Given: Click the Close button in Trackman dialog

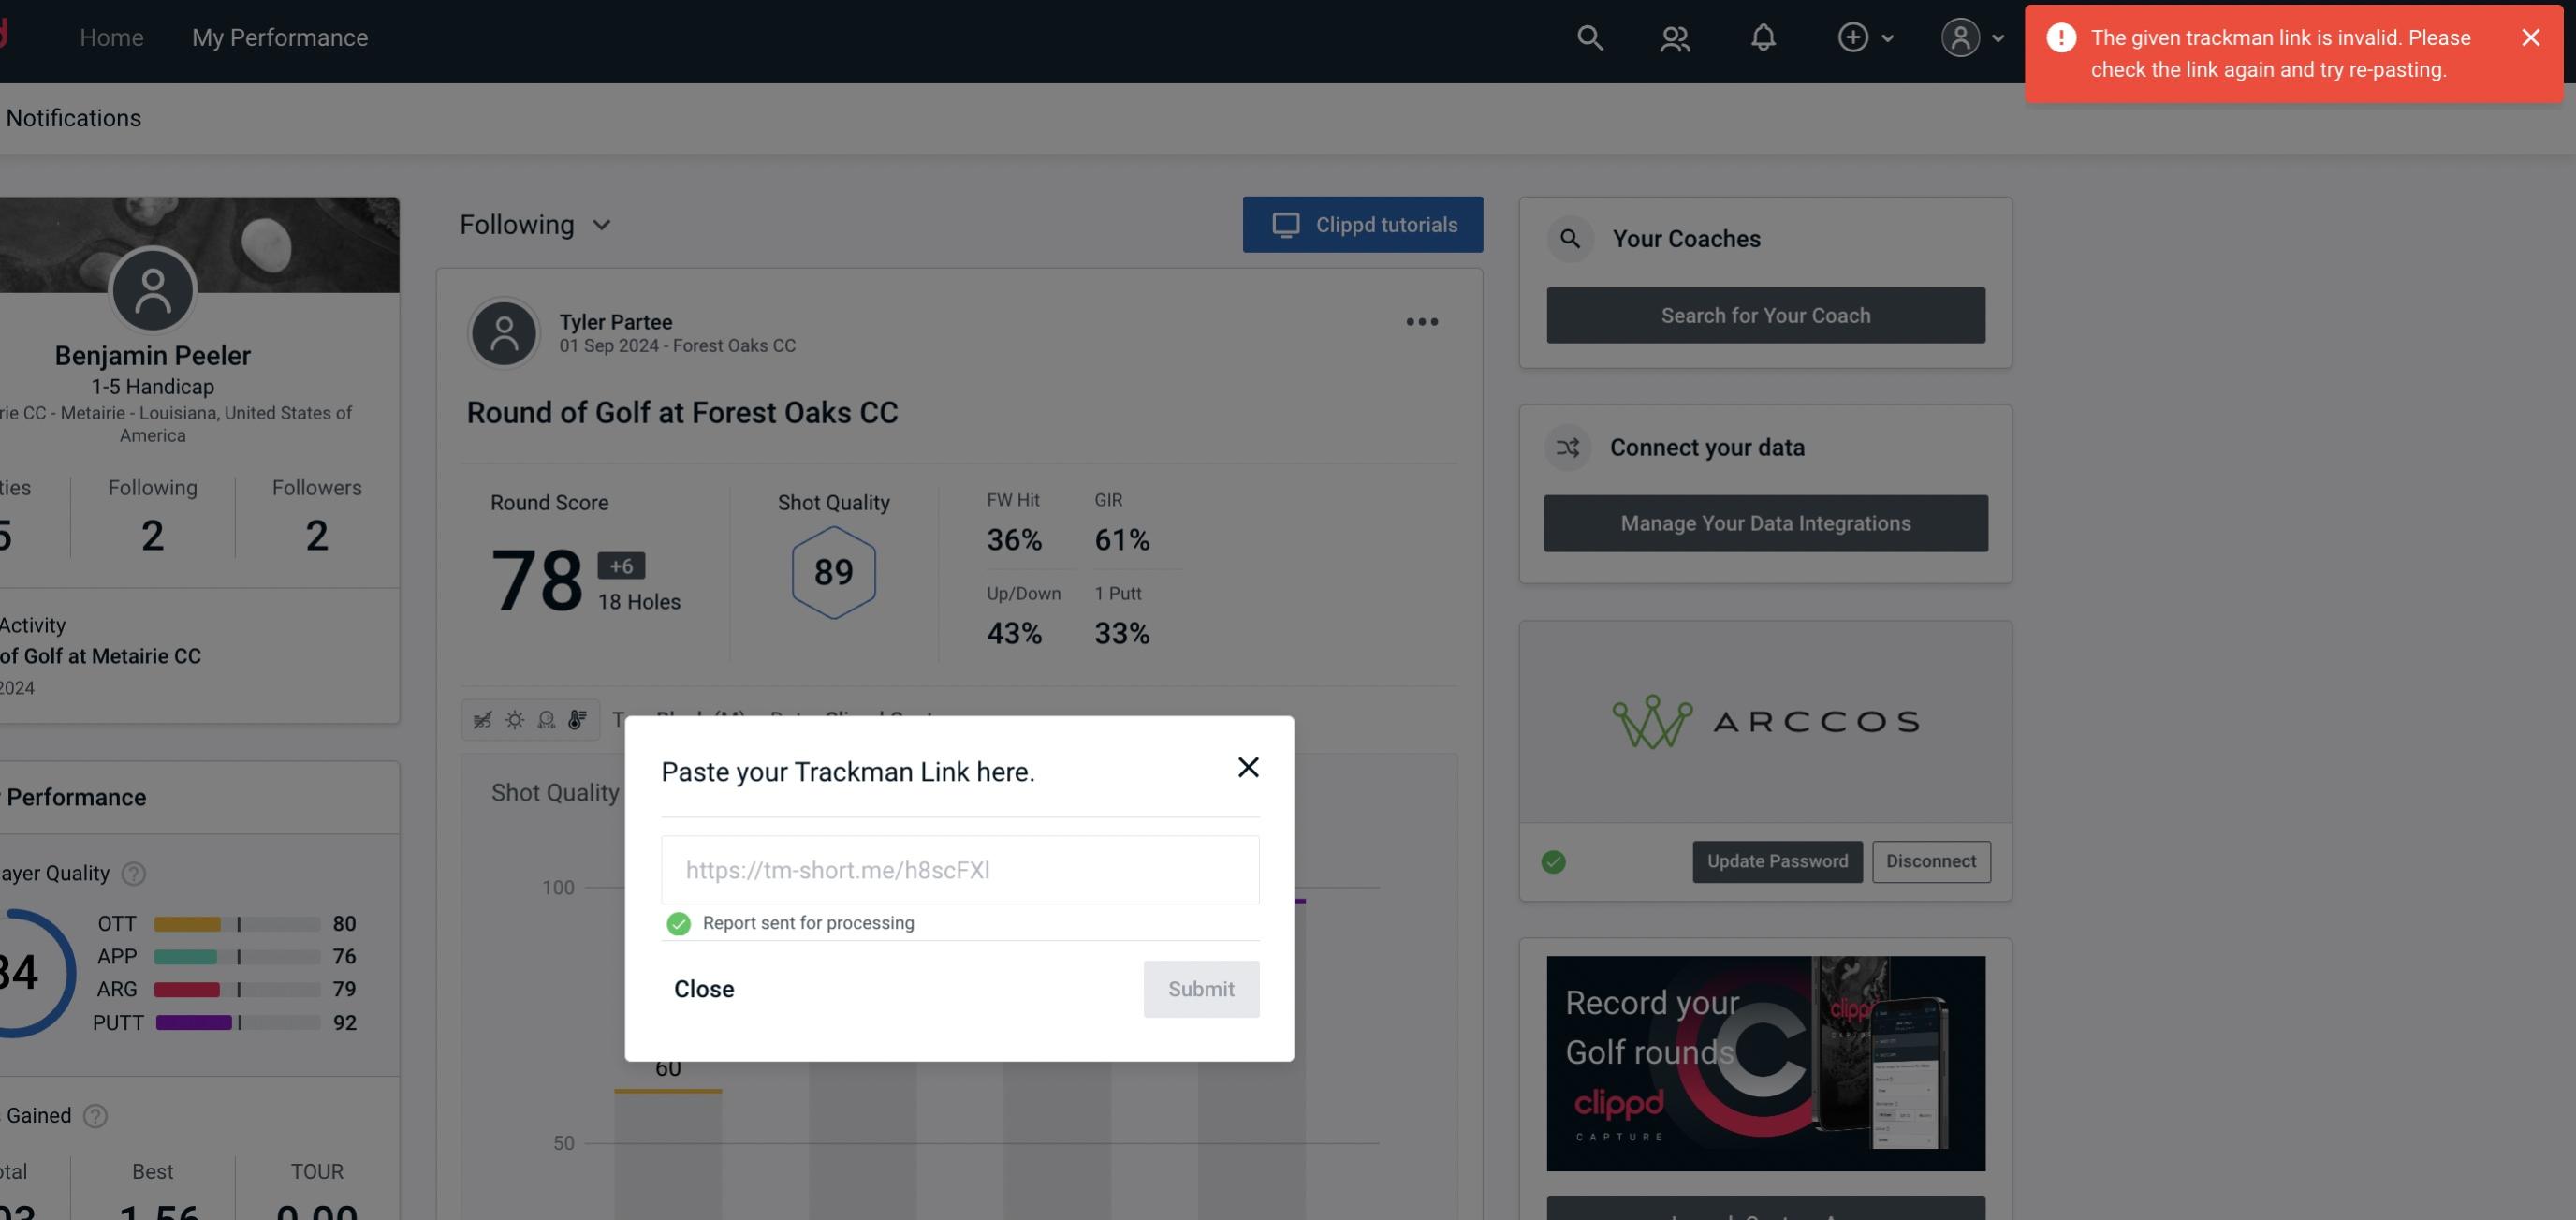Looking at the screenshot, I should [703, 988].
